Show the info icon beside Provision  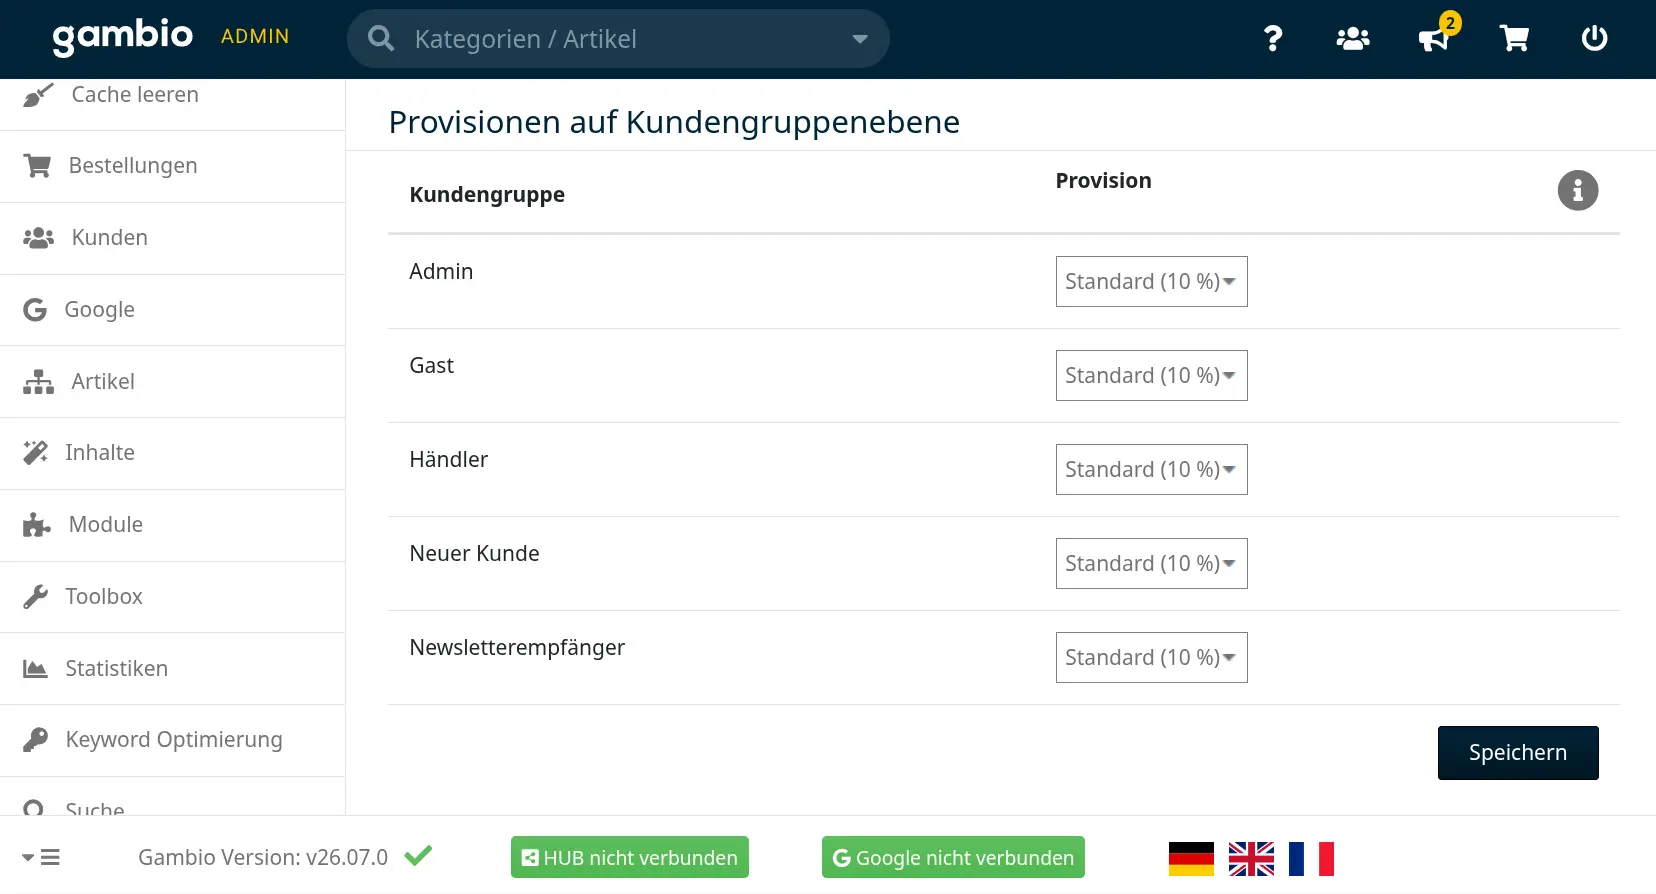click(x=1578, y=190)
